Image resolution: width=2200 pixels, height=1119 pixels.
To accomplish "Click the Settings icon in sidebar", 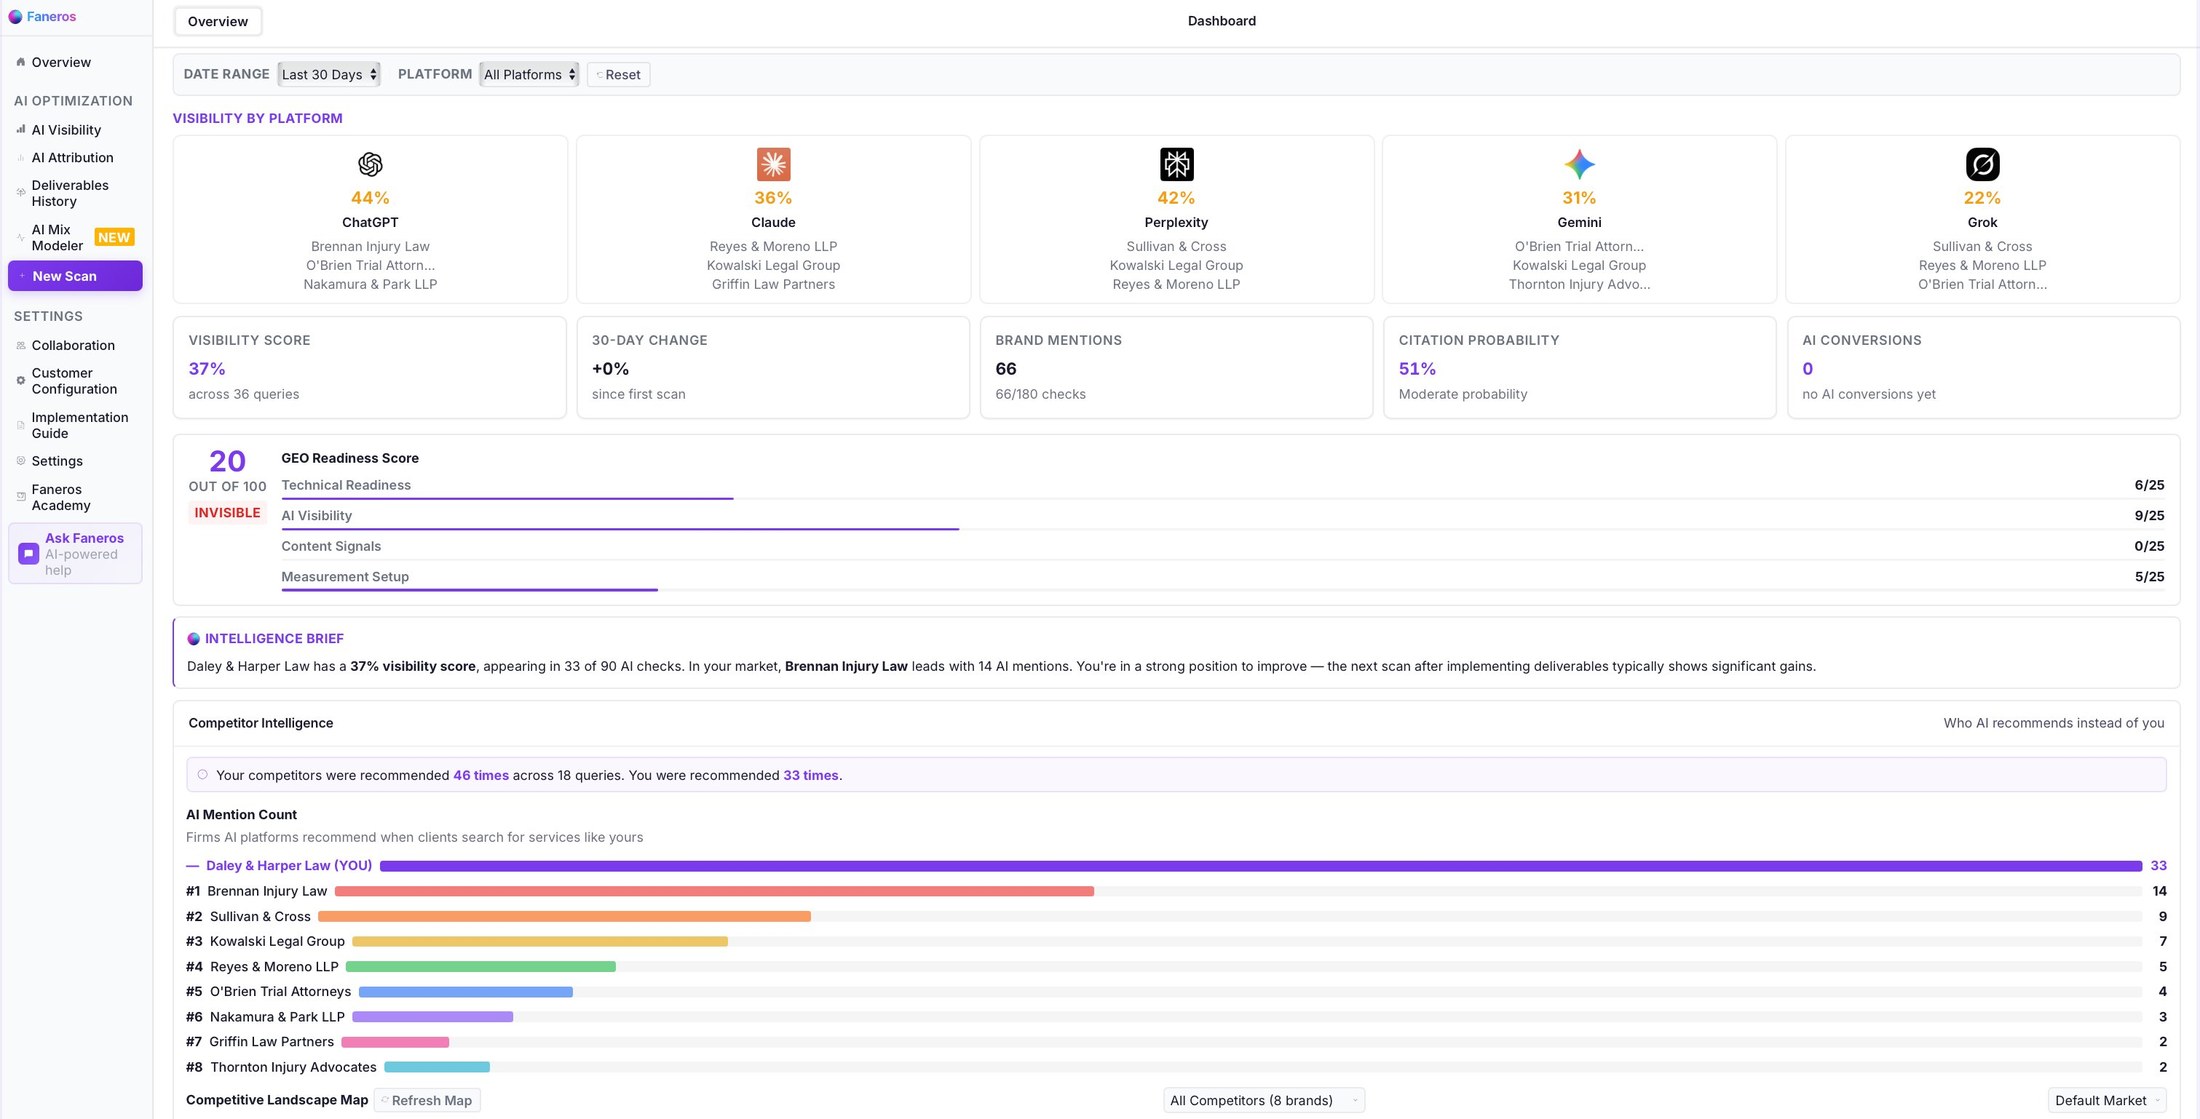I will coord(20,461).
